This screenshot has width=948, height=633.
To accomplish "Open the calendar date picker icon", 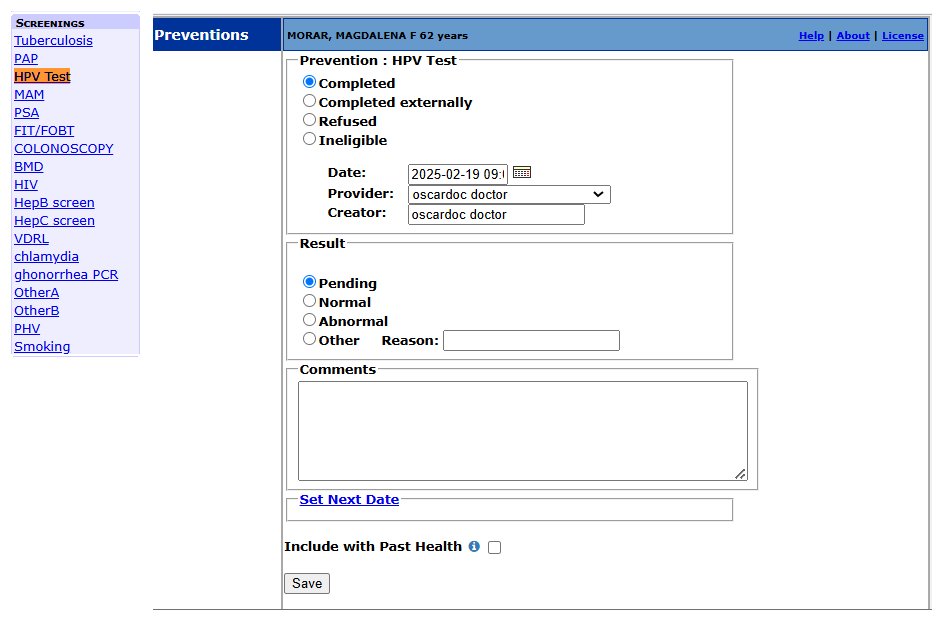I will click(x=522, y=173).
